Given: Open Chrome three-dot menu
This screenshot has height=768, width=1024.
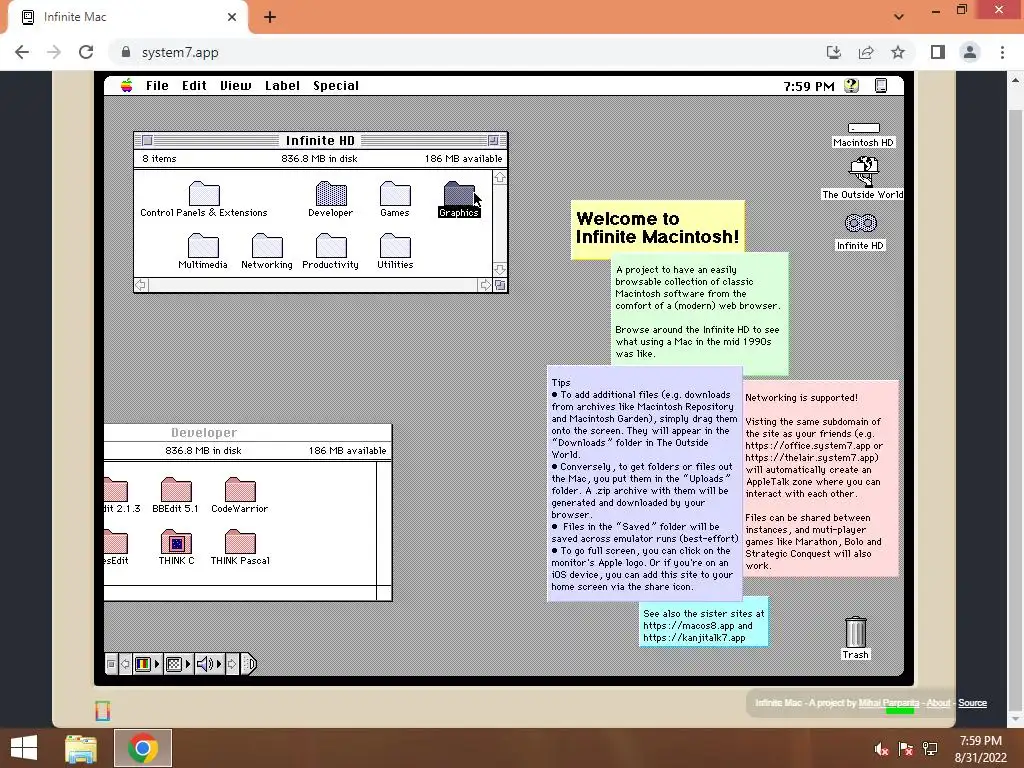Looking at the screenshot, I should pyautogui.click(x=1002, y=52).
